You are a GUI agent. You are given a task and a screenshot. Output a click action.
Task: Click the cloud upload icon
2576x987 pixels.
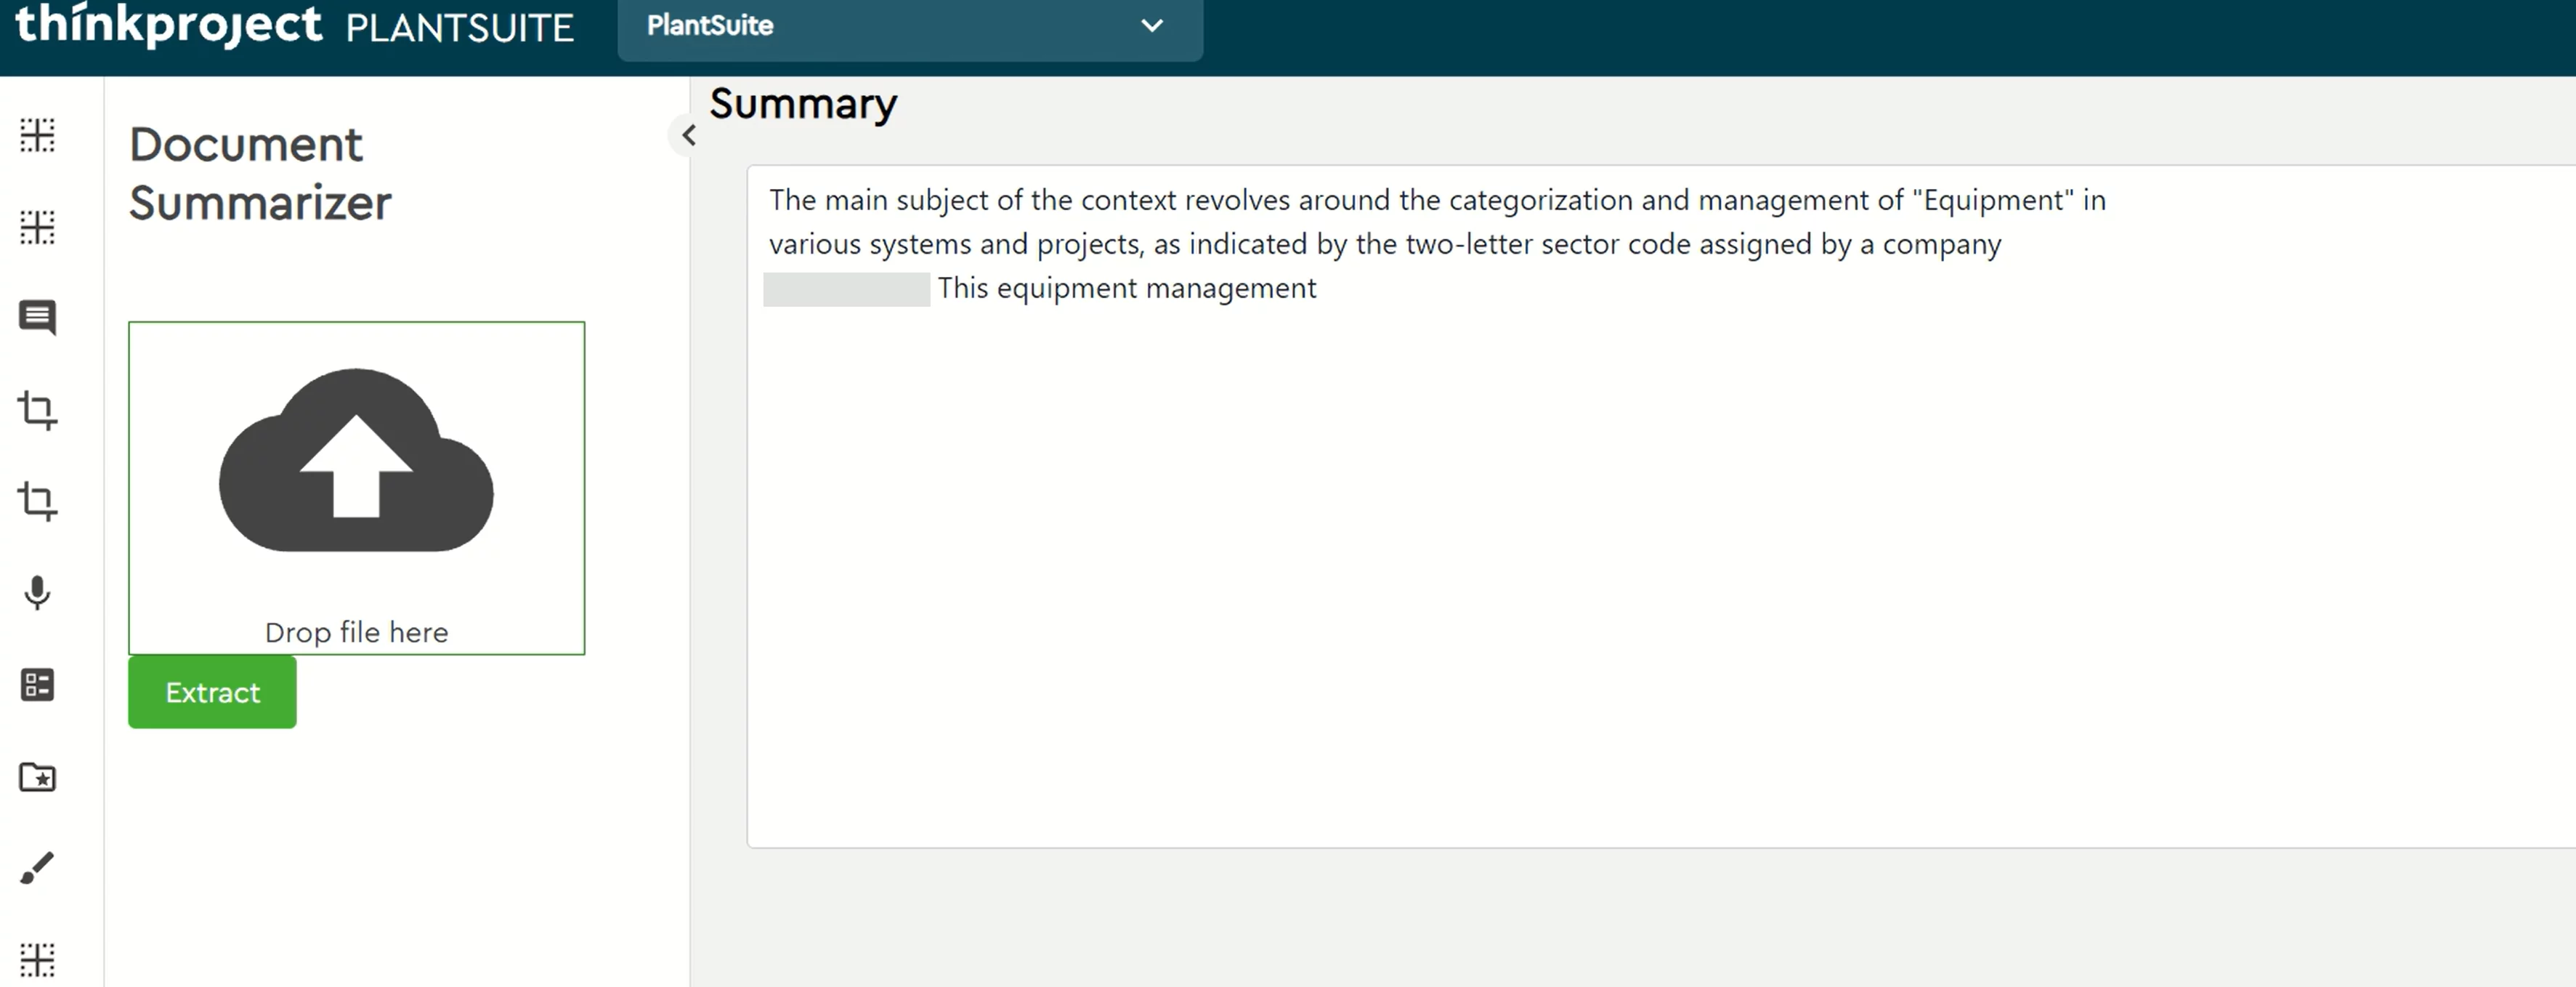pos(356,460)
